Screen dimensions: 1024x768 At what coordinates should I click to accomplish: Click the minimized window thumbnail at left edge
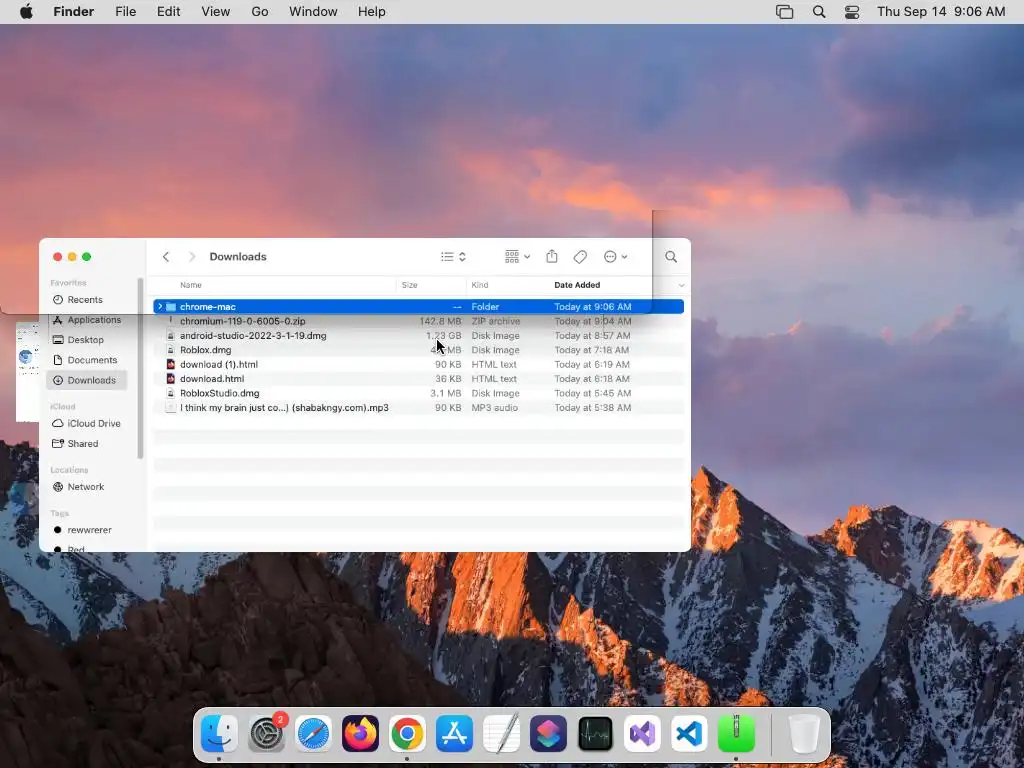[27, 372]
